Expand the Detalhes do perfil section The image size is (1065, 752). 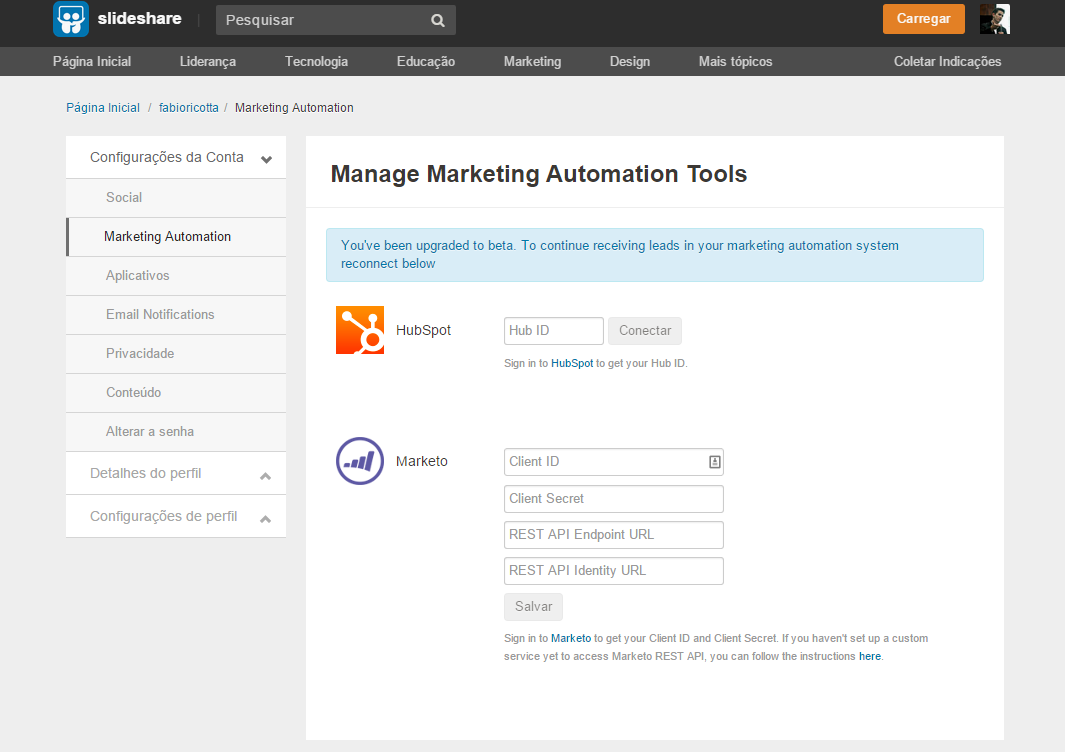pos(265,475)
